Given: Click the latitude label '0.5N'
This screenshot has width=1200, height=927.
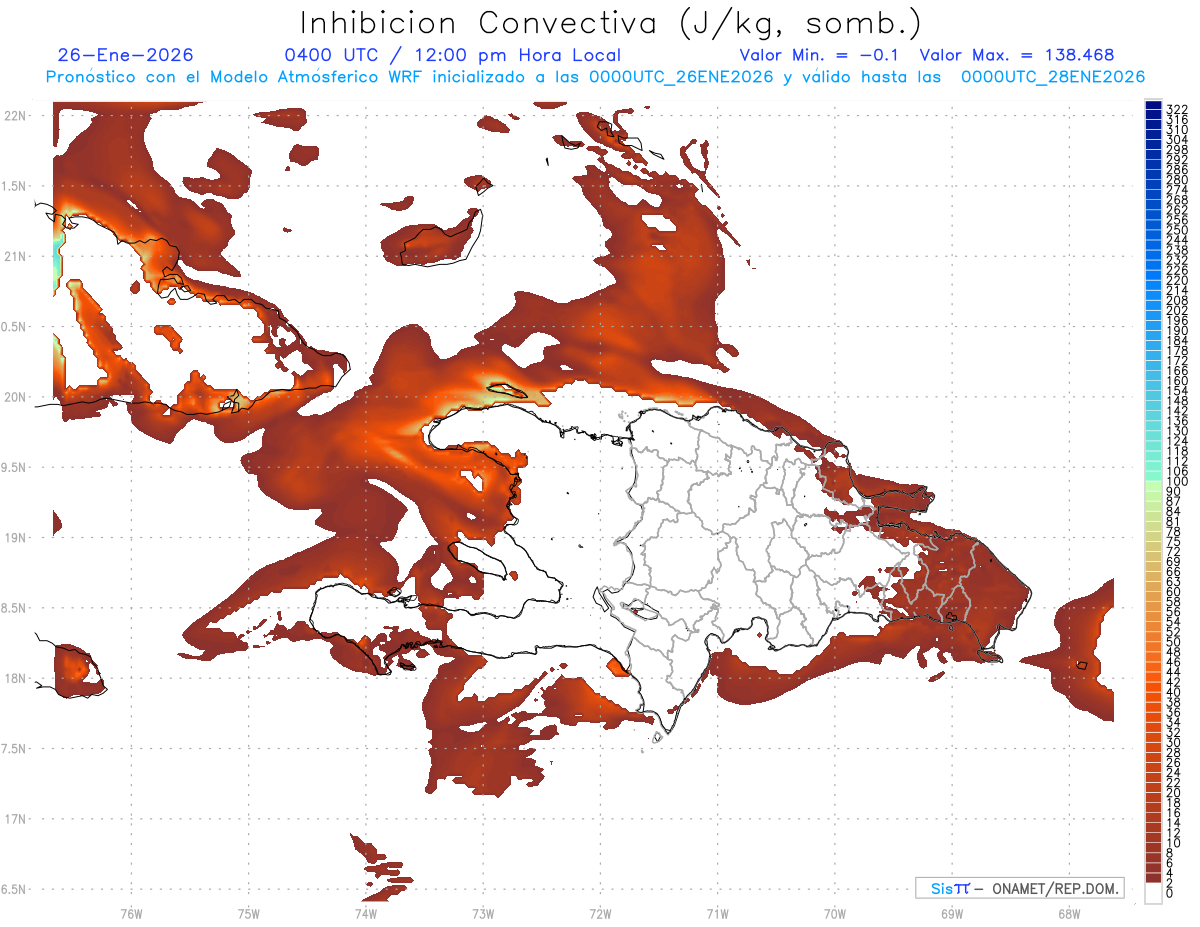Looking at the screenshot, I should (x=14, y=327).
